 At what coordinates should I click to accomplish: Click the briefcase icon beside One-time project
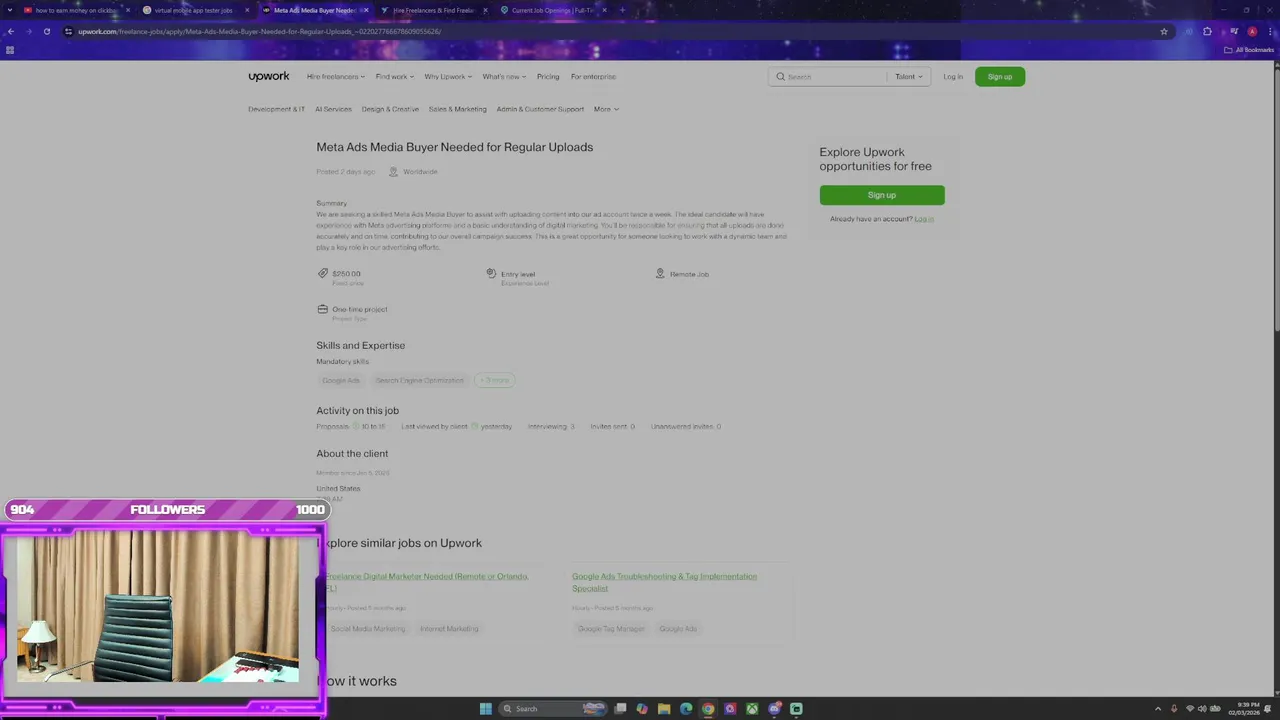click(x=323, y=309)
